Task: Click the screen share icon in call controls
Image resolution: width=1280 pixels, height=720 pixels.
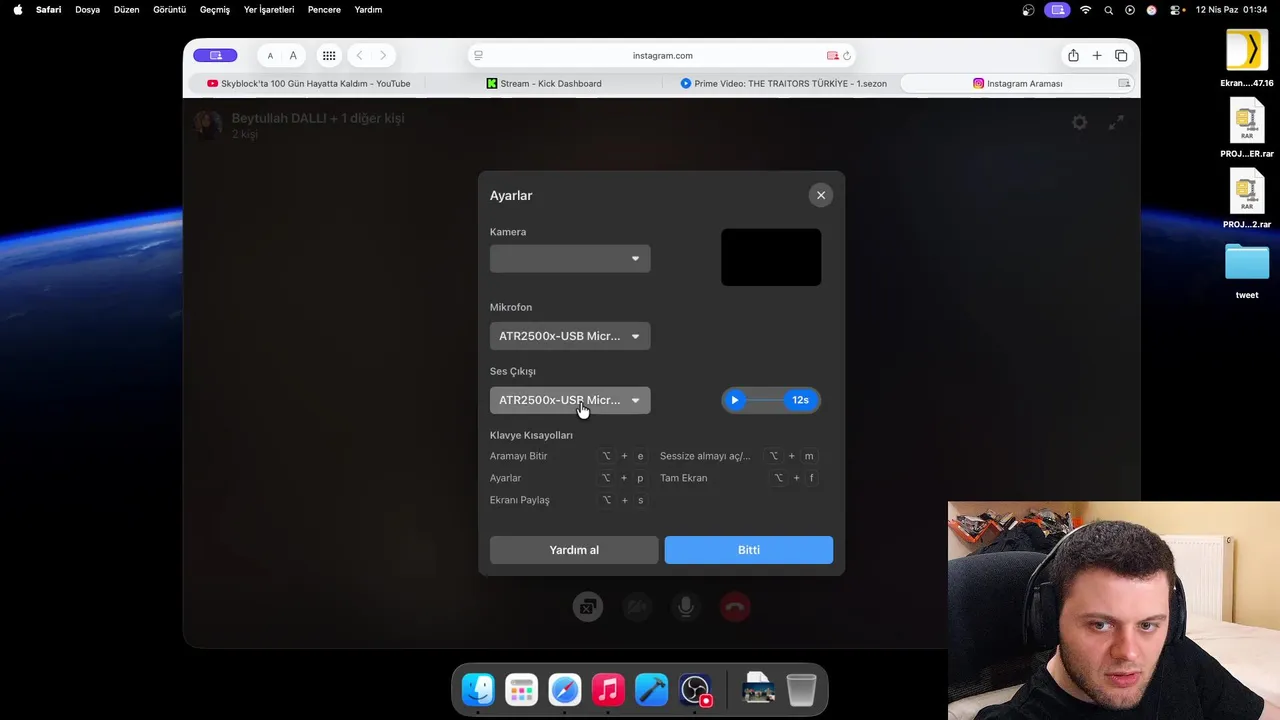Action: (x=588, y=606)
